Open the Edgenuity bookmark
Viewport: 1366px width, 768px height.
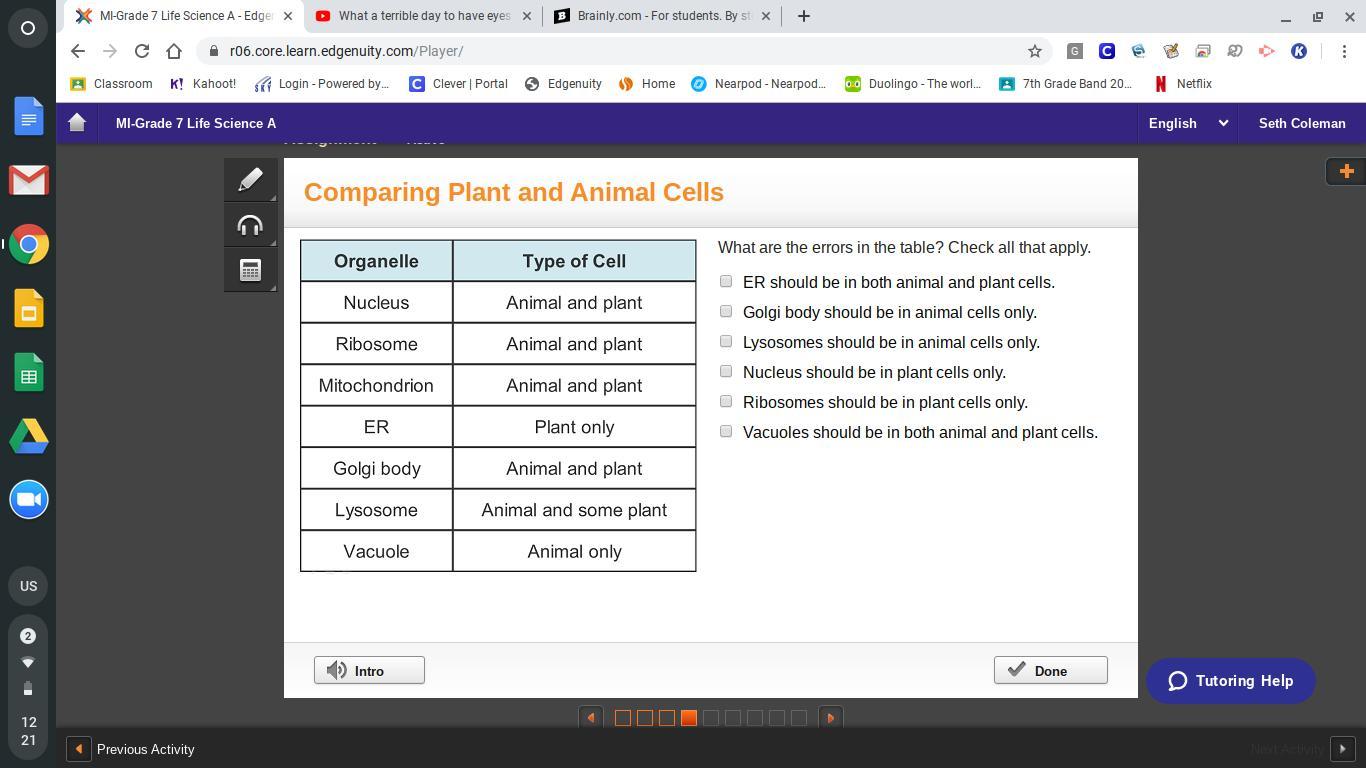coord(563,84)
